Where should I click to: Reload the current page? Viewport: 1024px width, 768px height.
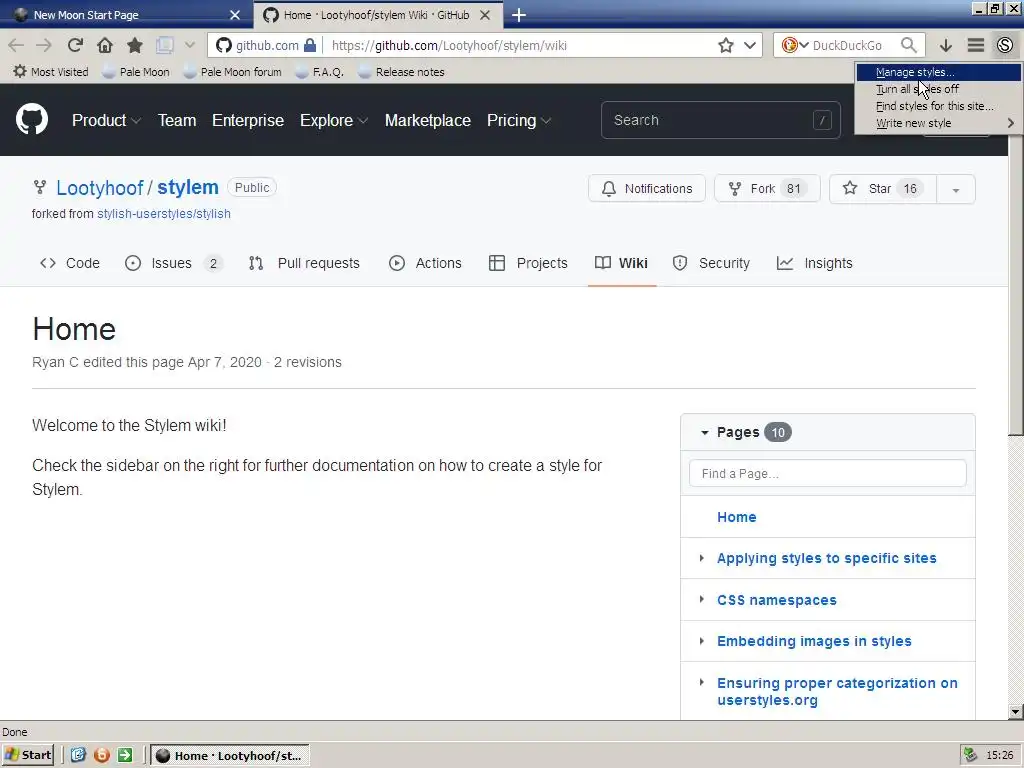[x=75, y=45]
